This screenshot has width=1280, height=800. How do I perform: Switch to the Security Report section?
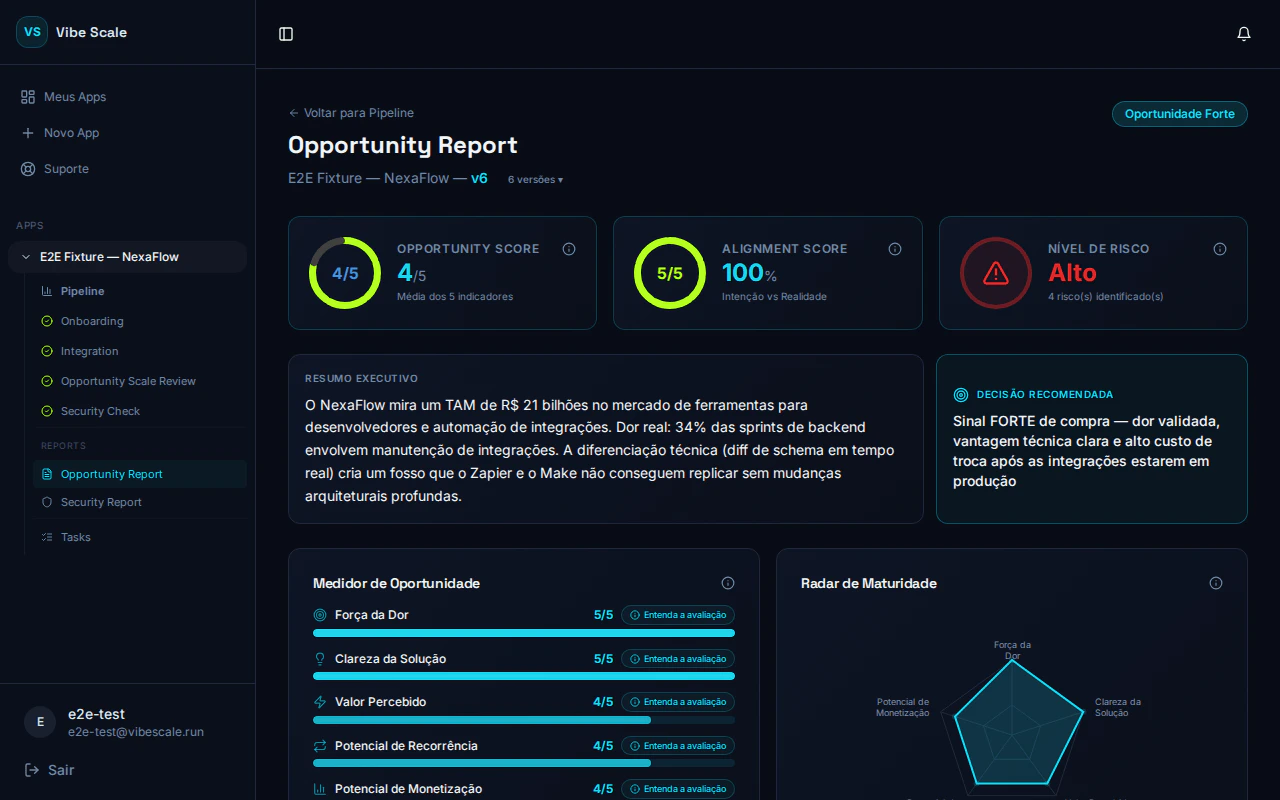coord(100,502)
